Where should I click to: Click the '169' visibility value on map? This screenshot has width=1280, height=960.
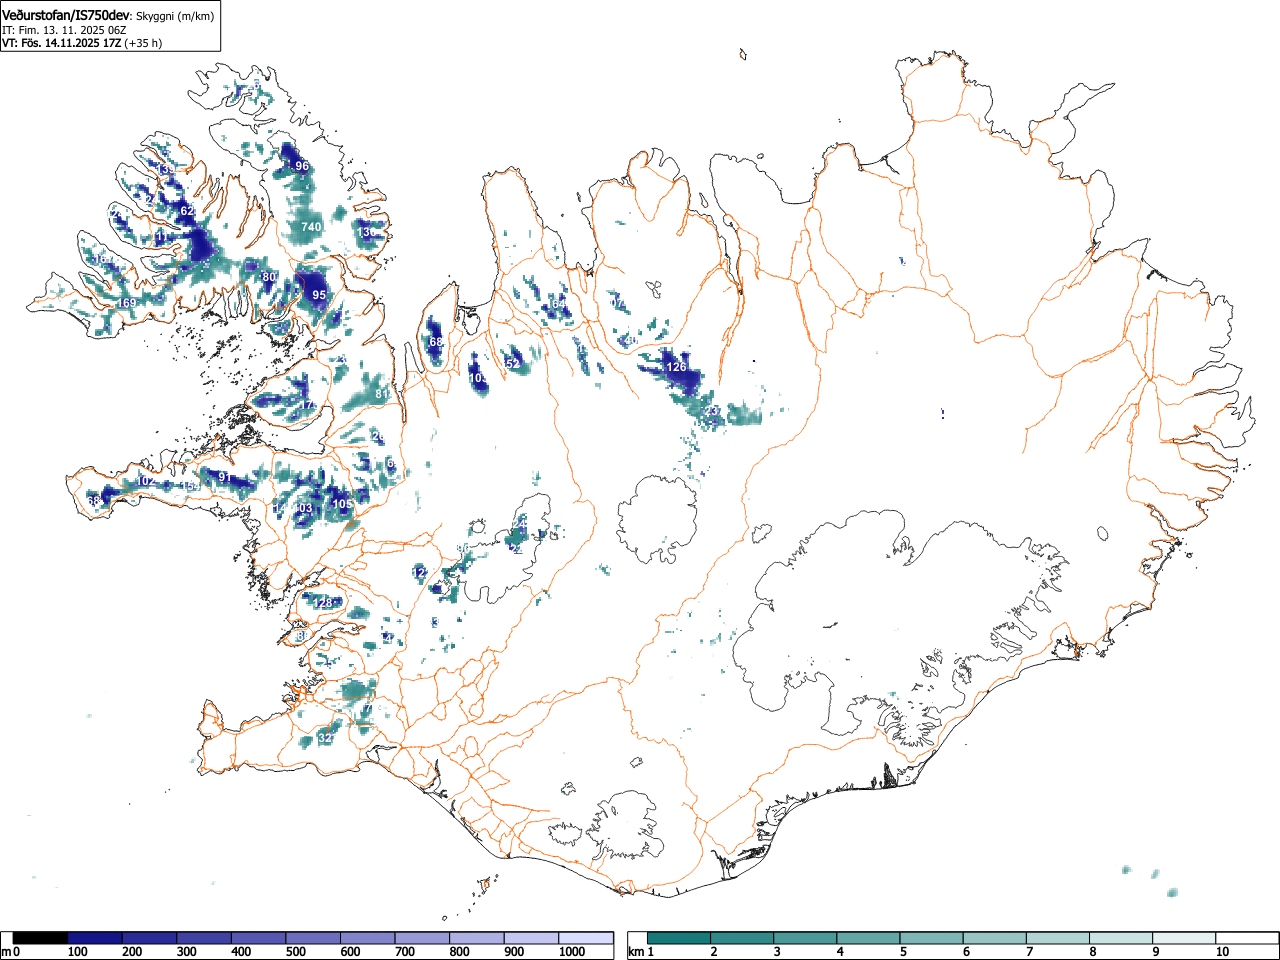(x=127, y=303)
